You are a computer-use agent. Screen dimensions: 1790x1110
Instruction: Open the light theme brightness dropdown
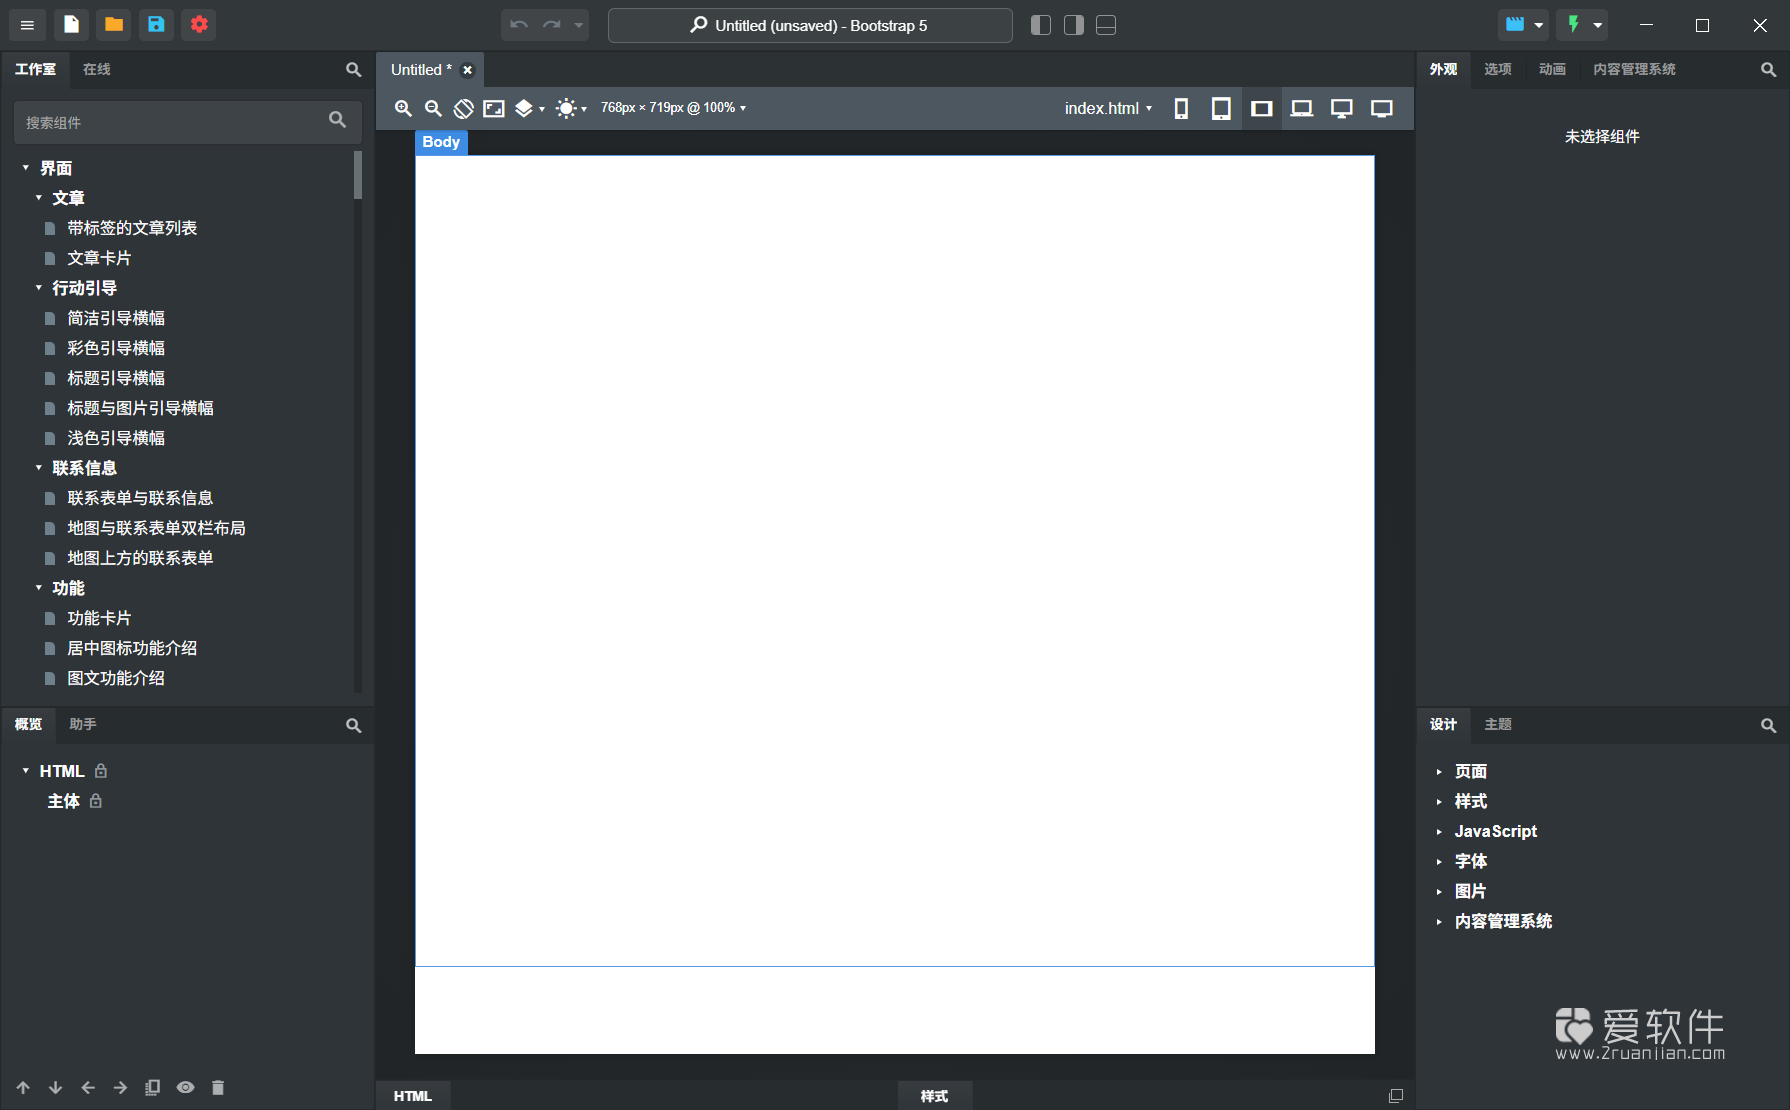pos(571,108)
